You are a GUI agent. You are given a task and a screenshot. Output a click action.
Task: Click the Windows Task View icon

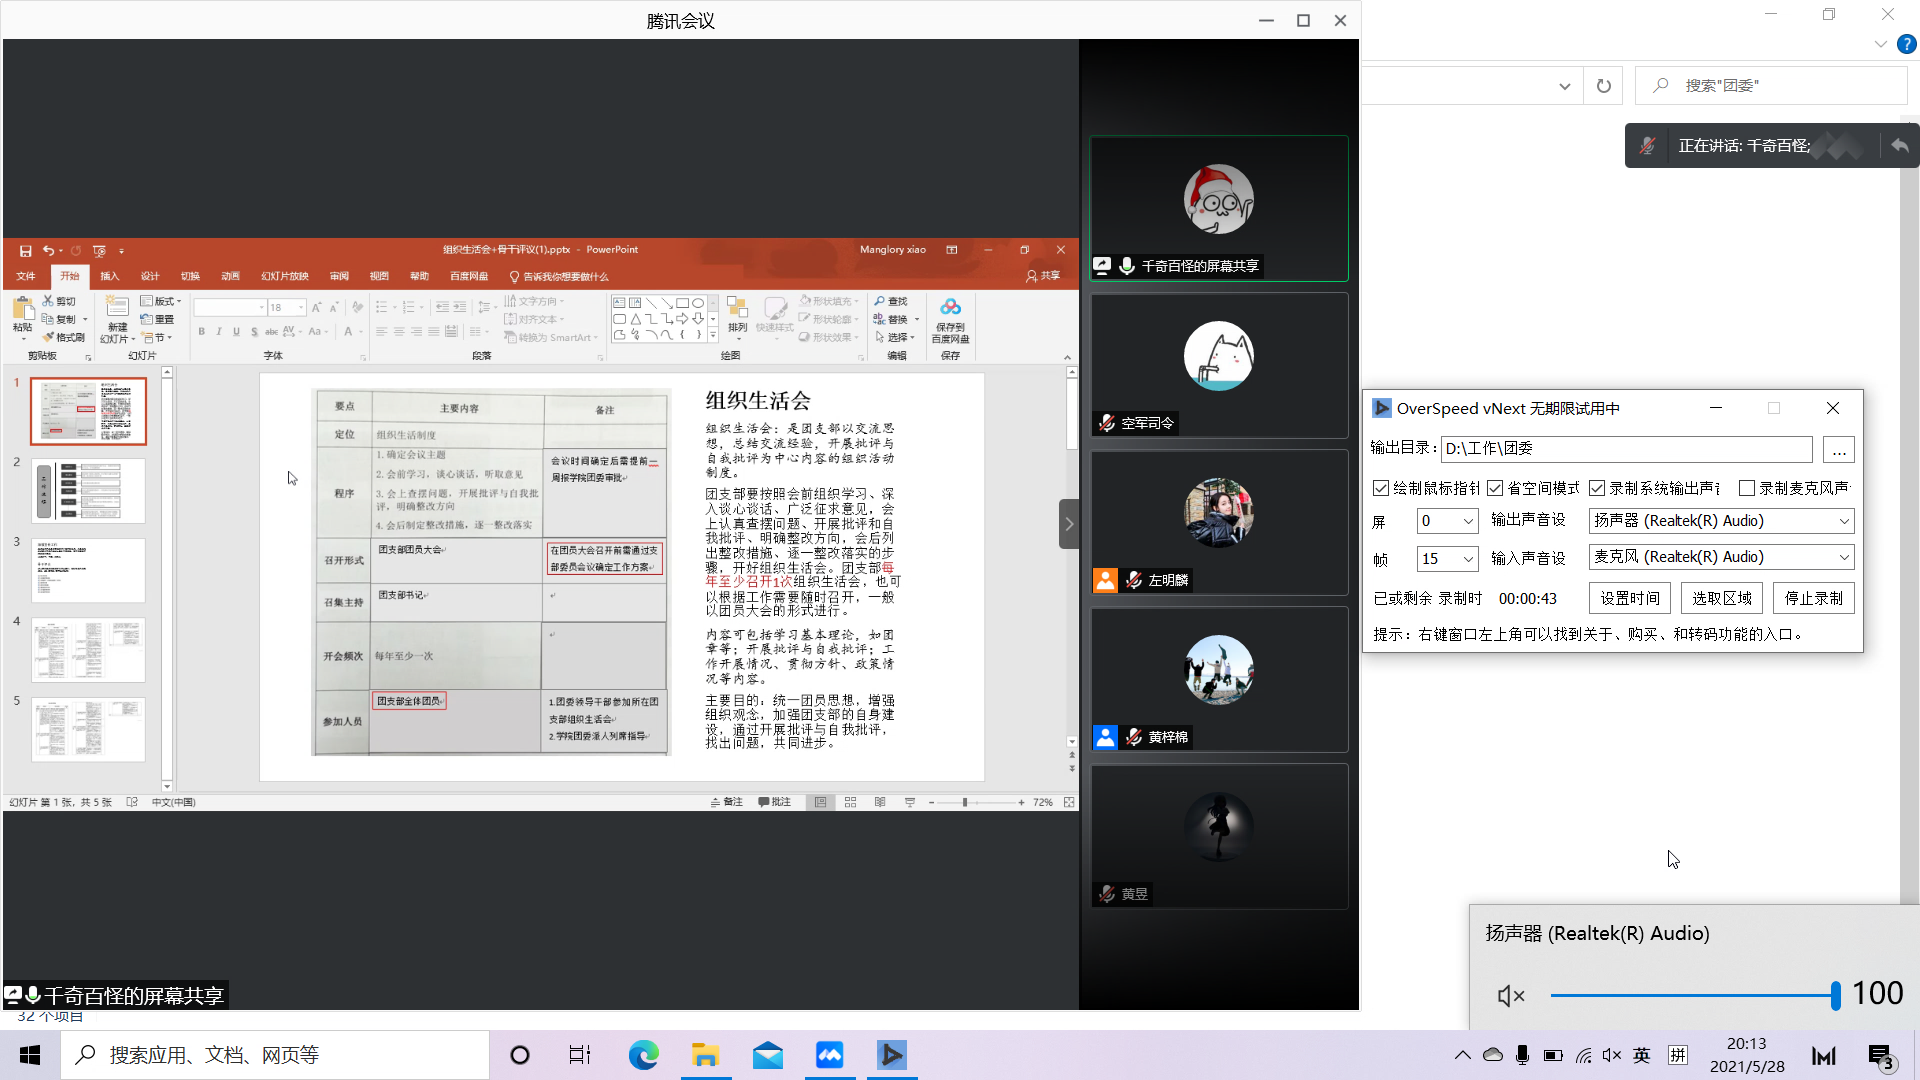[x=580, y=1055]
